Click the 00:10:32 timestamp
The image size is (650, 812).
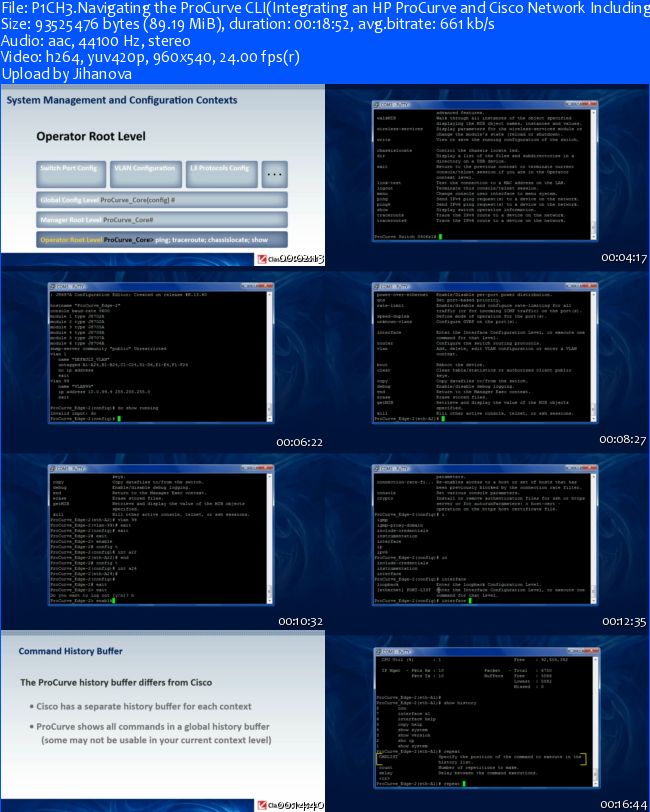click(300, 621)
